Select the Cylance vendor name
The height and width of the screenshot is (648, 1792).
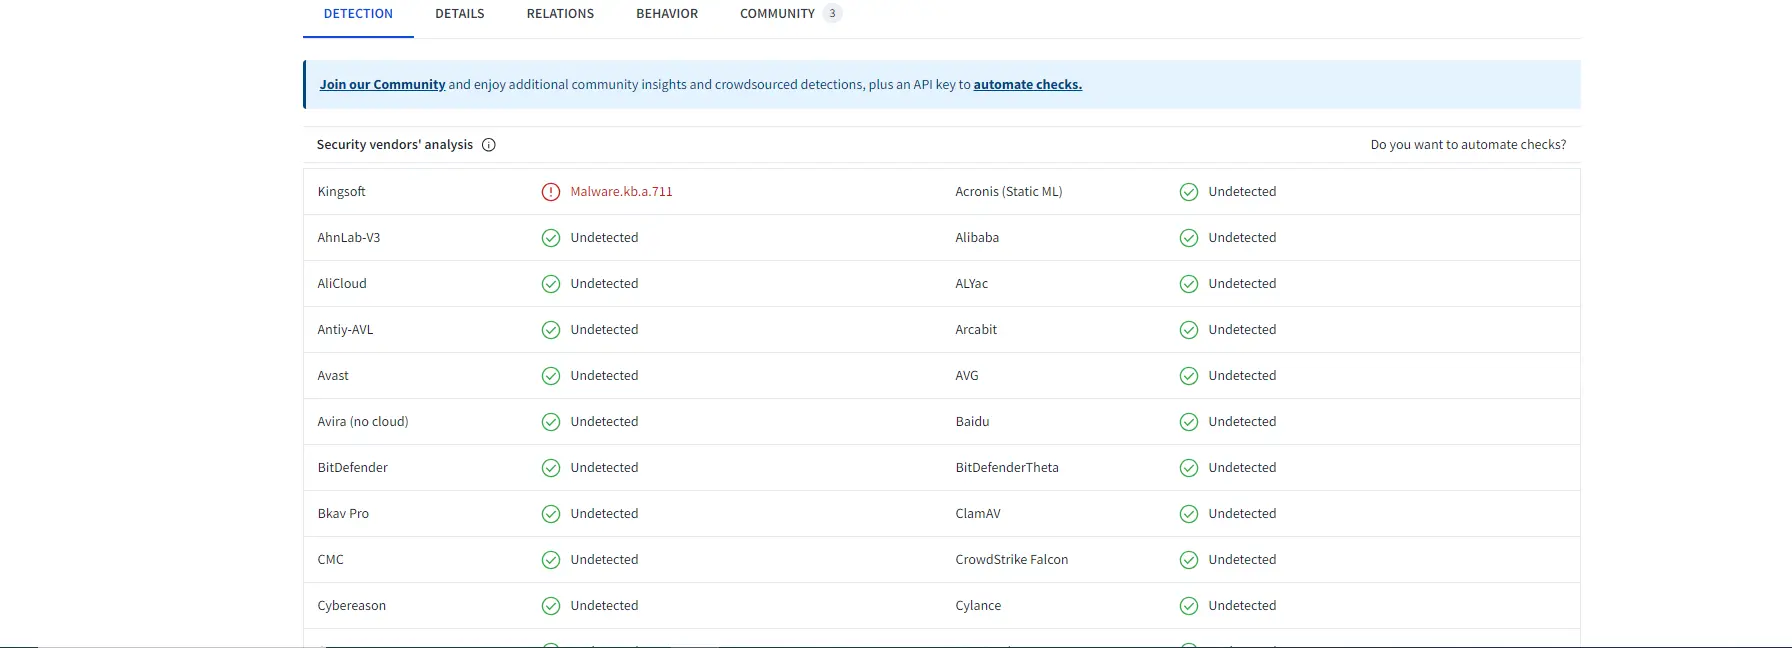pyautogui.click(x=978, y=606)
